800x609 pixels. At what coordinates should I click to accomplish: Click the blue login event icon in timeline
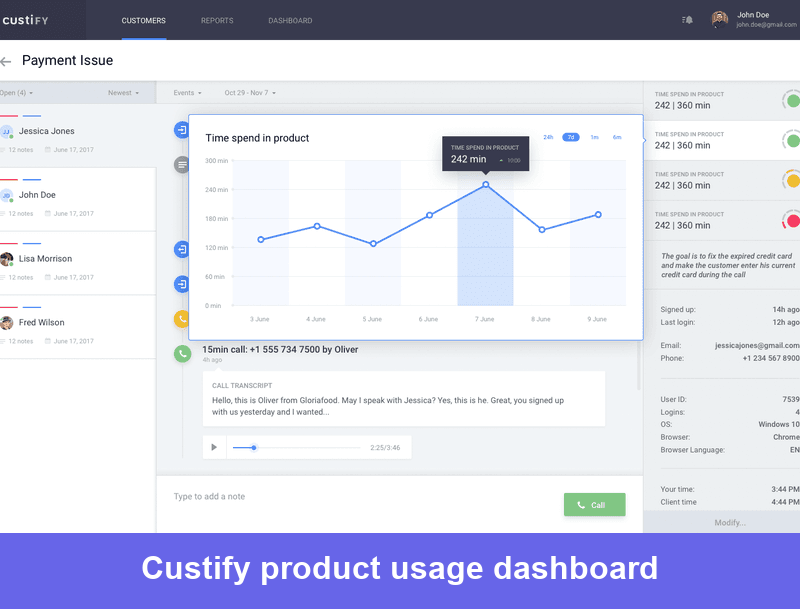point(183,130)
